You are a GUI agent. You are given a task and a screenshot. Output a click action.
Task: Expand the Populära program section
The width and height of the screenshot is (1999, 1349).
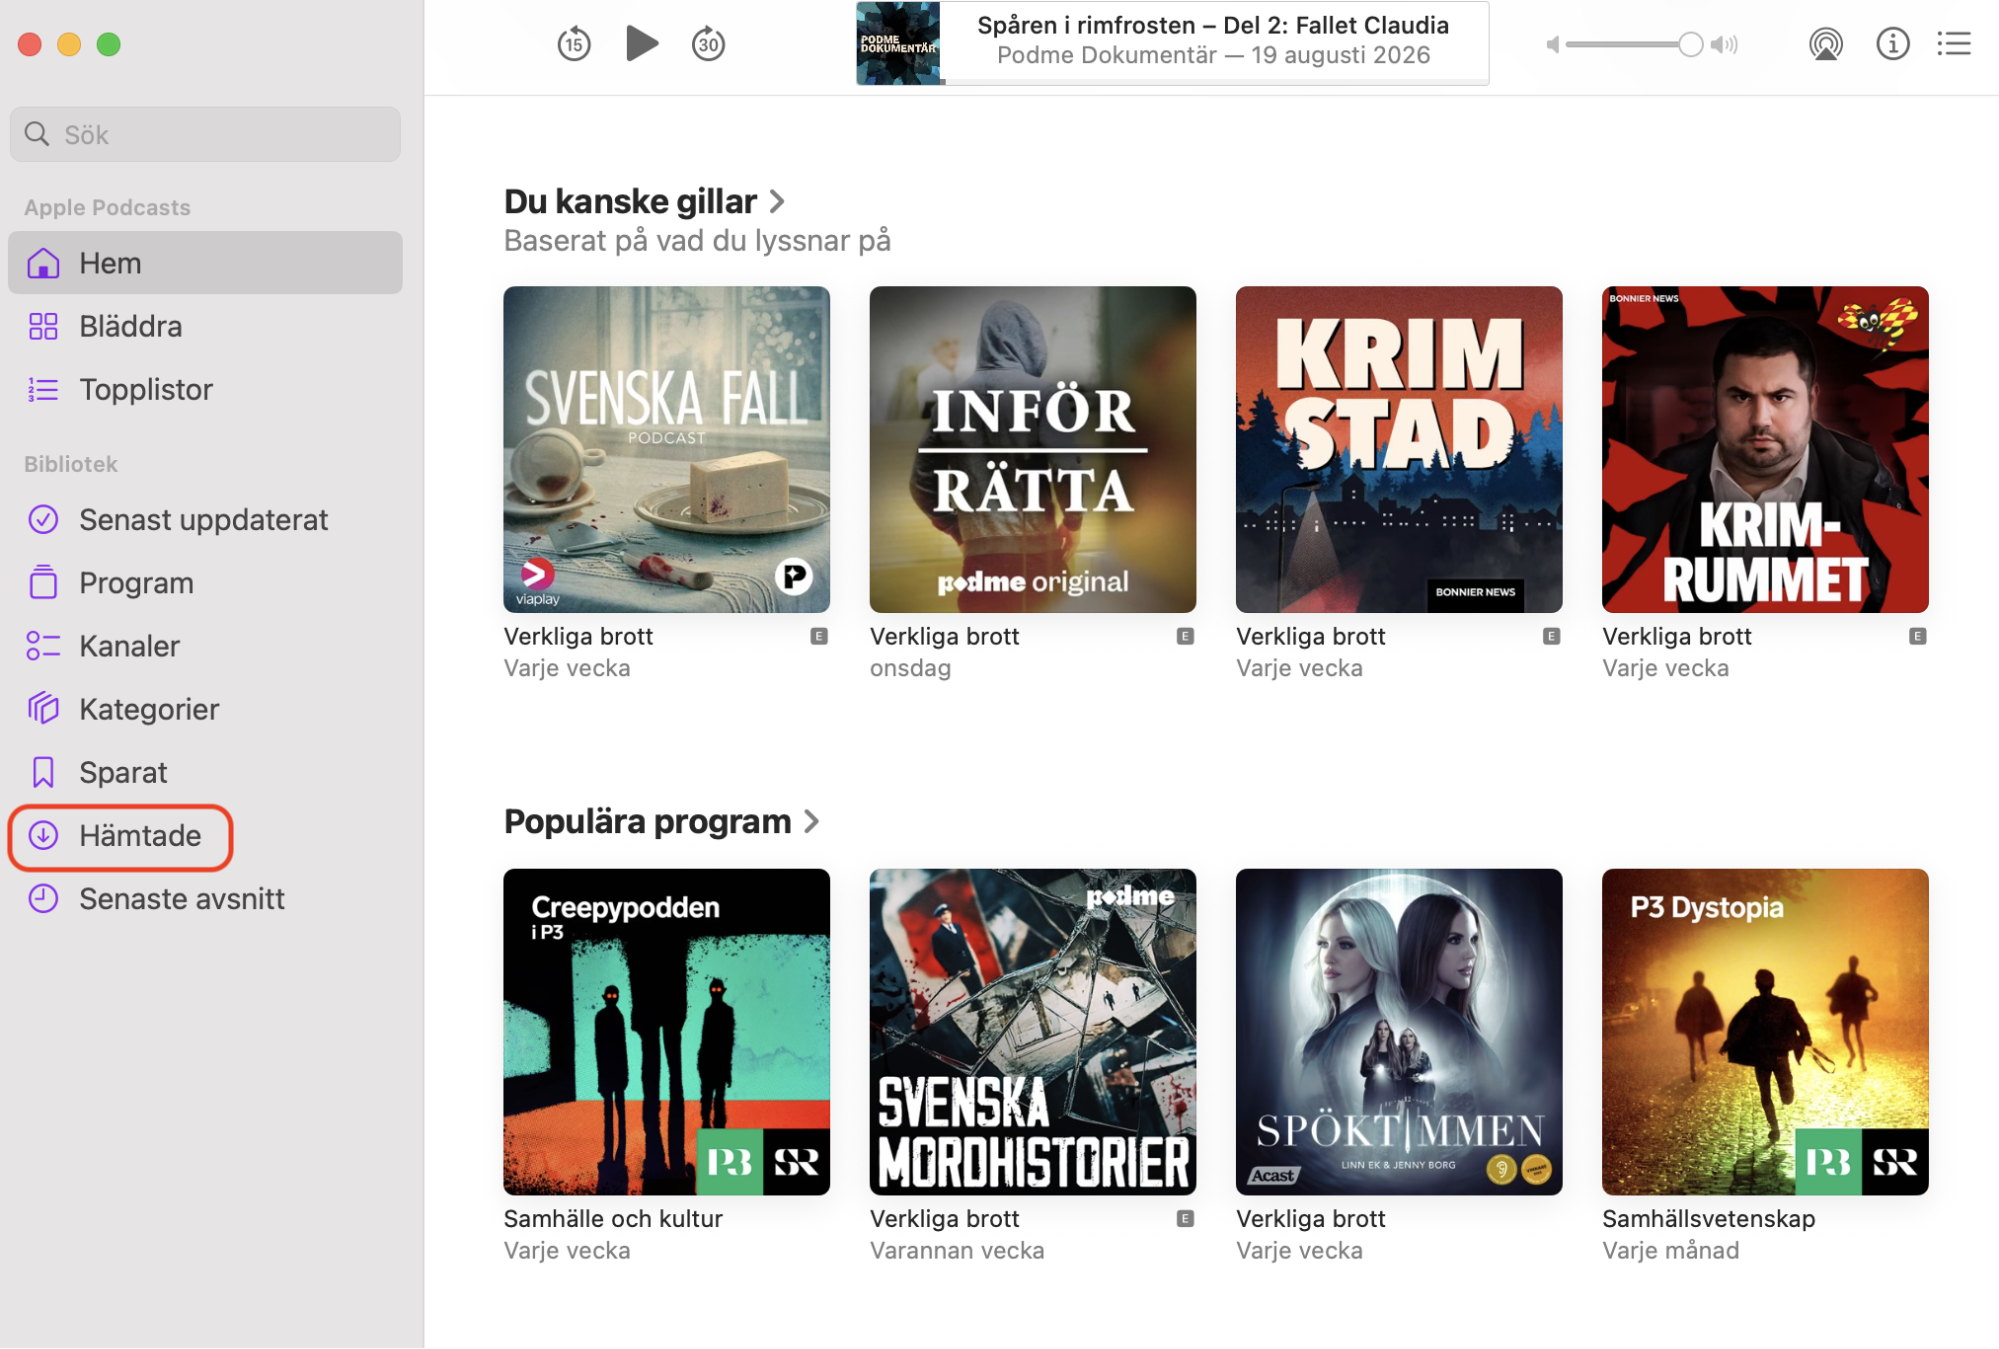coord(661,821)
